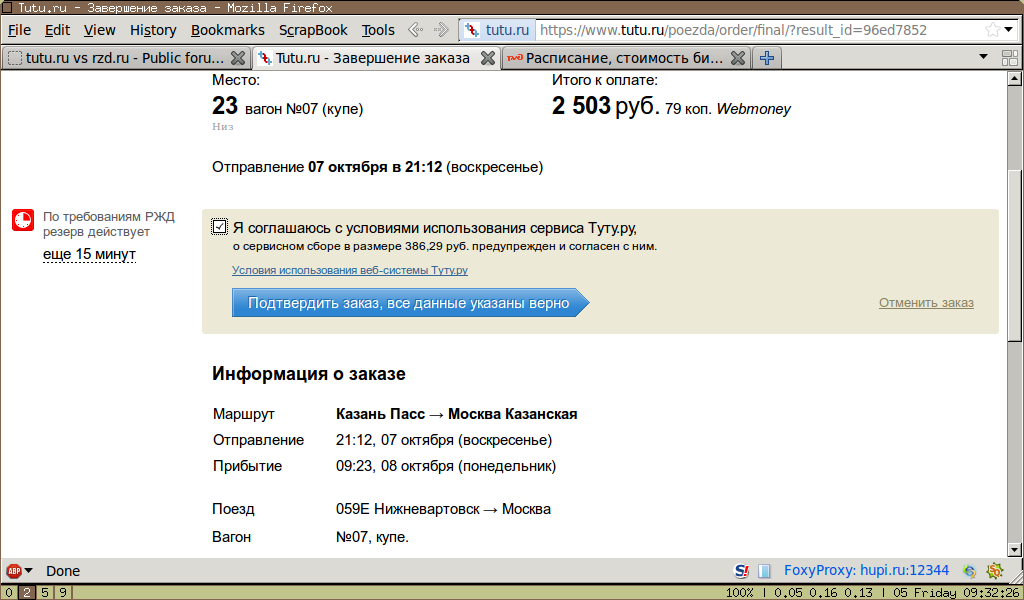Click the Отменить заказ link
Viewport: 1024px width, 600px height.
click(x=926, y=303)
